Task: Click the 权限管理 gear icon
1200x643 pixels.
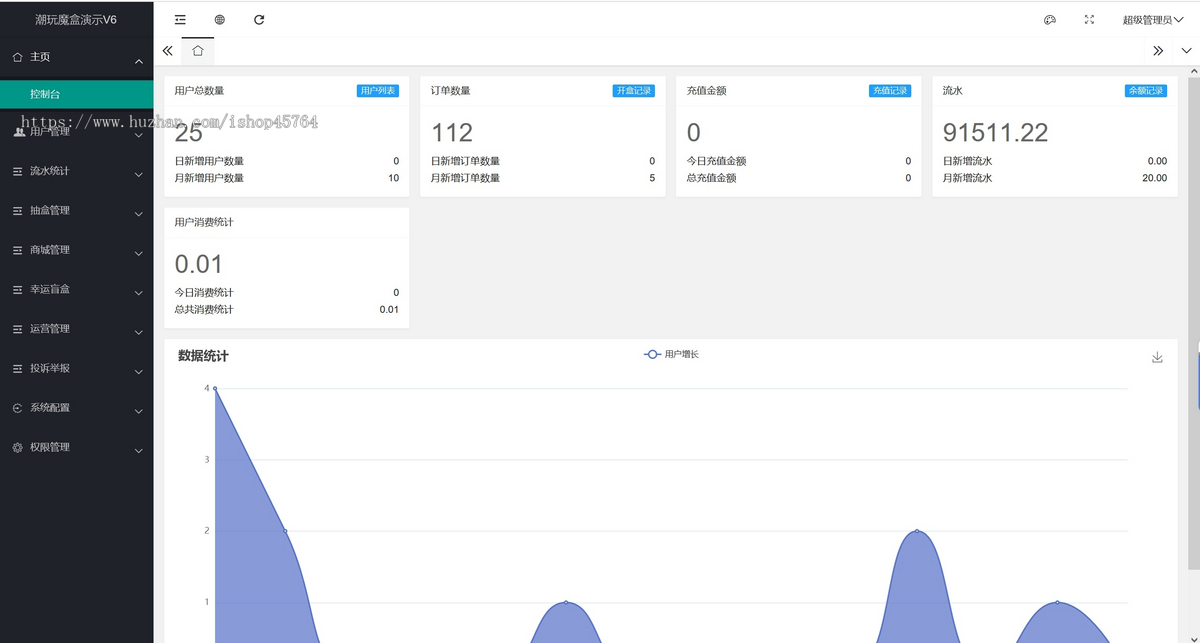Action: (x=17, y=447)
